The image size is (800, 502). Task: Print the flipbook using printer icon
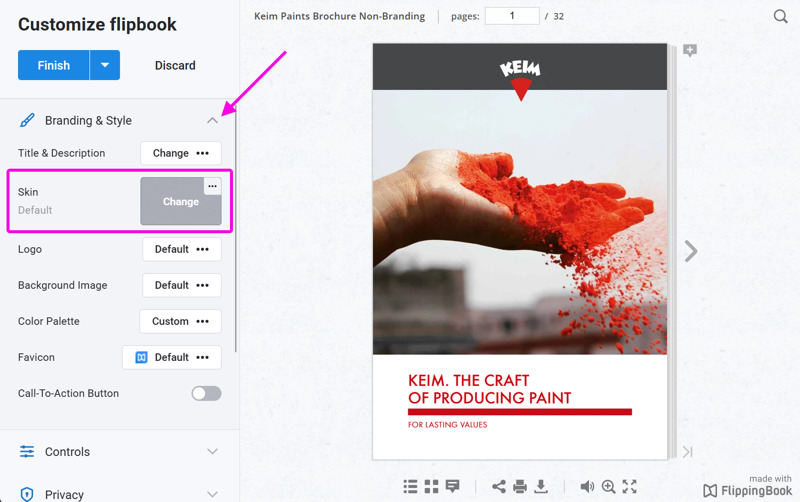pos(520,486)
